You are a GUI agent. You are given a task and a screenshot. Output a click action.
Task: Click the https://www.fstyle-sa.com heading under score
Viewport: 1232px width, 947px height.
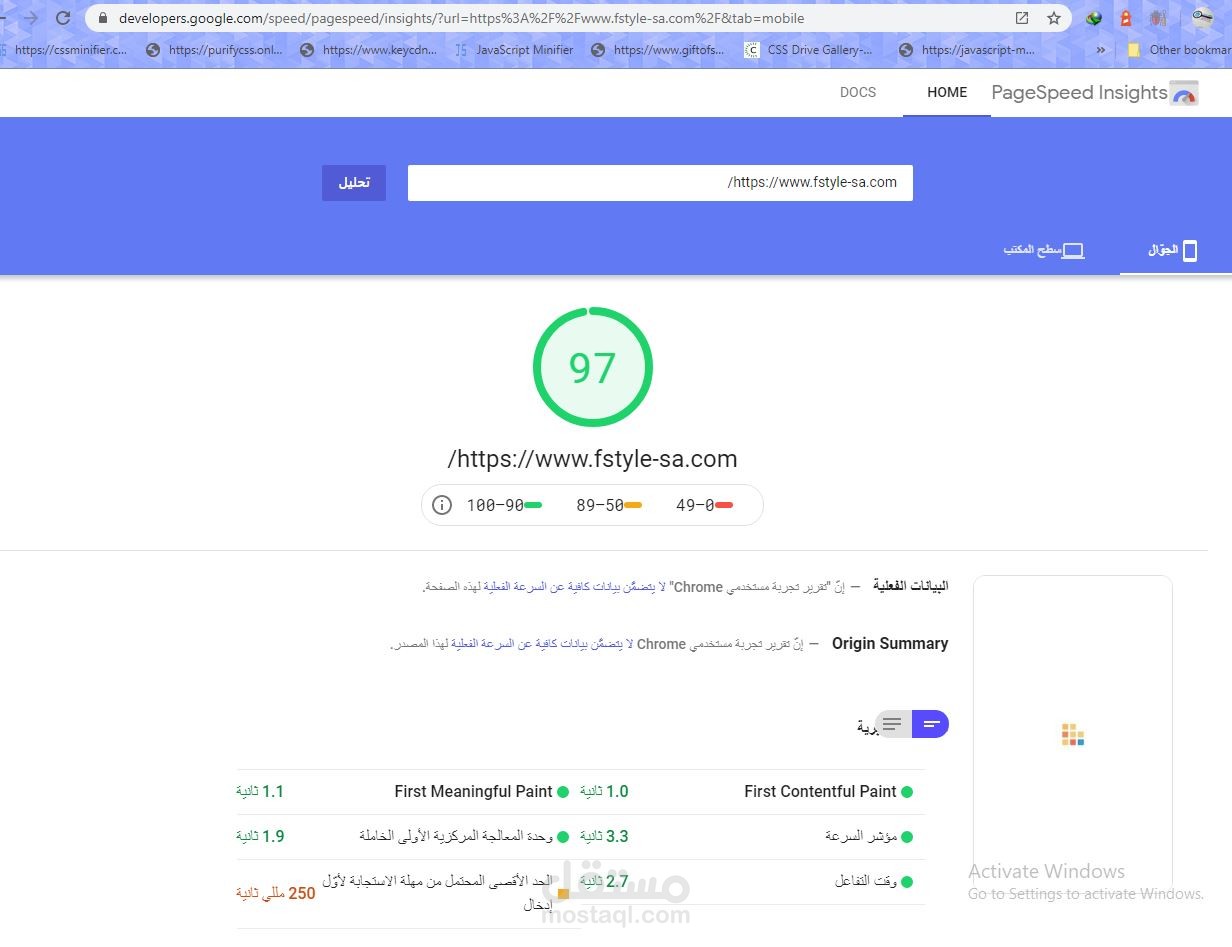coord(592,459)
